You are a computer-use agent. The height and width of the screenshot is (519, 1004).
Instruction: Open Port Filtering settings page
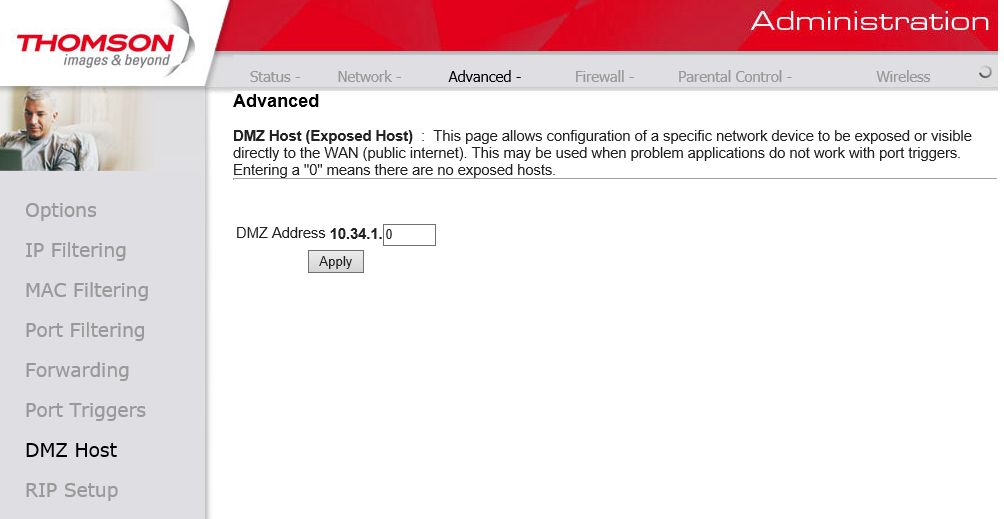click(x=85, y=331)
